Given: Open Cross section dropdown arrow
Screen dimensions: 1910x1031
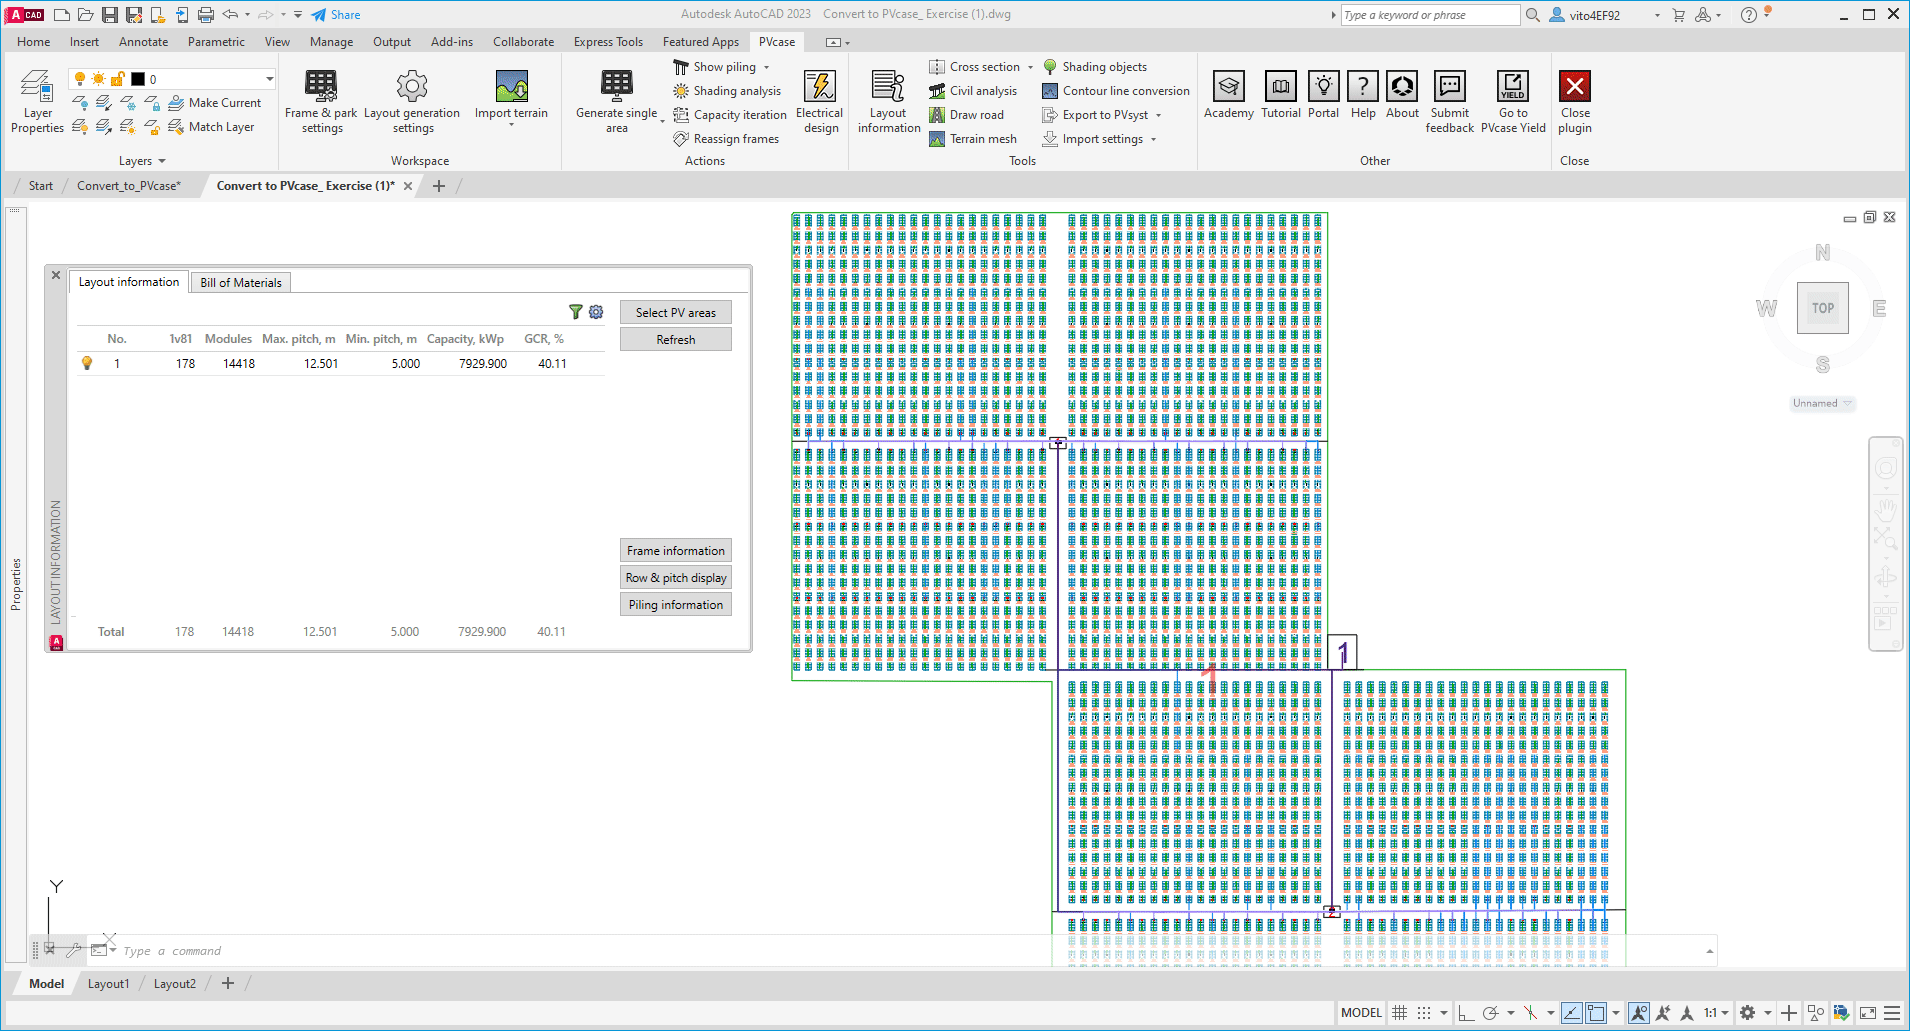Looking at the screenshot, I should tap(1030, 67).
